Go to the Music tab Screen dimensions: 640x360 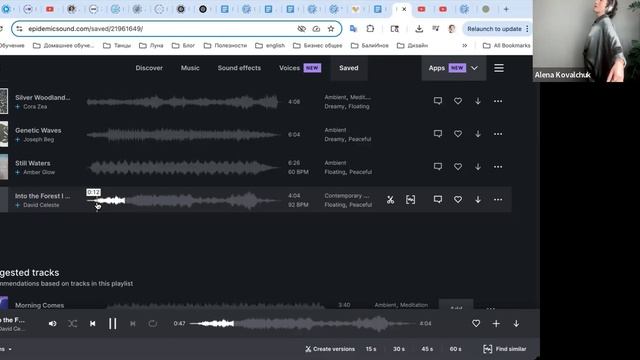pyautogui.click(x=190, y=68)
